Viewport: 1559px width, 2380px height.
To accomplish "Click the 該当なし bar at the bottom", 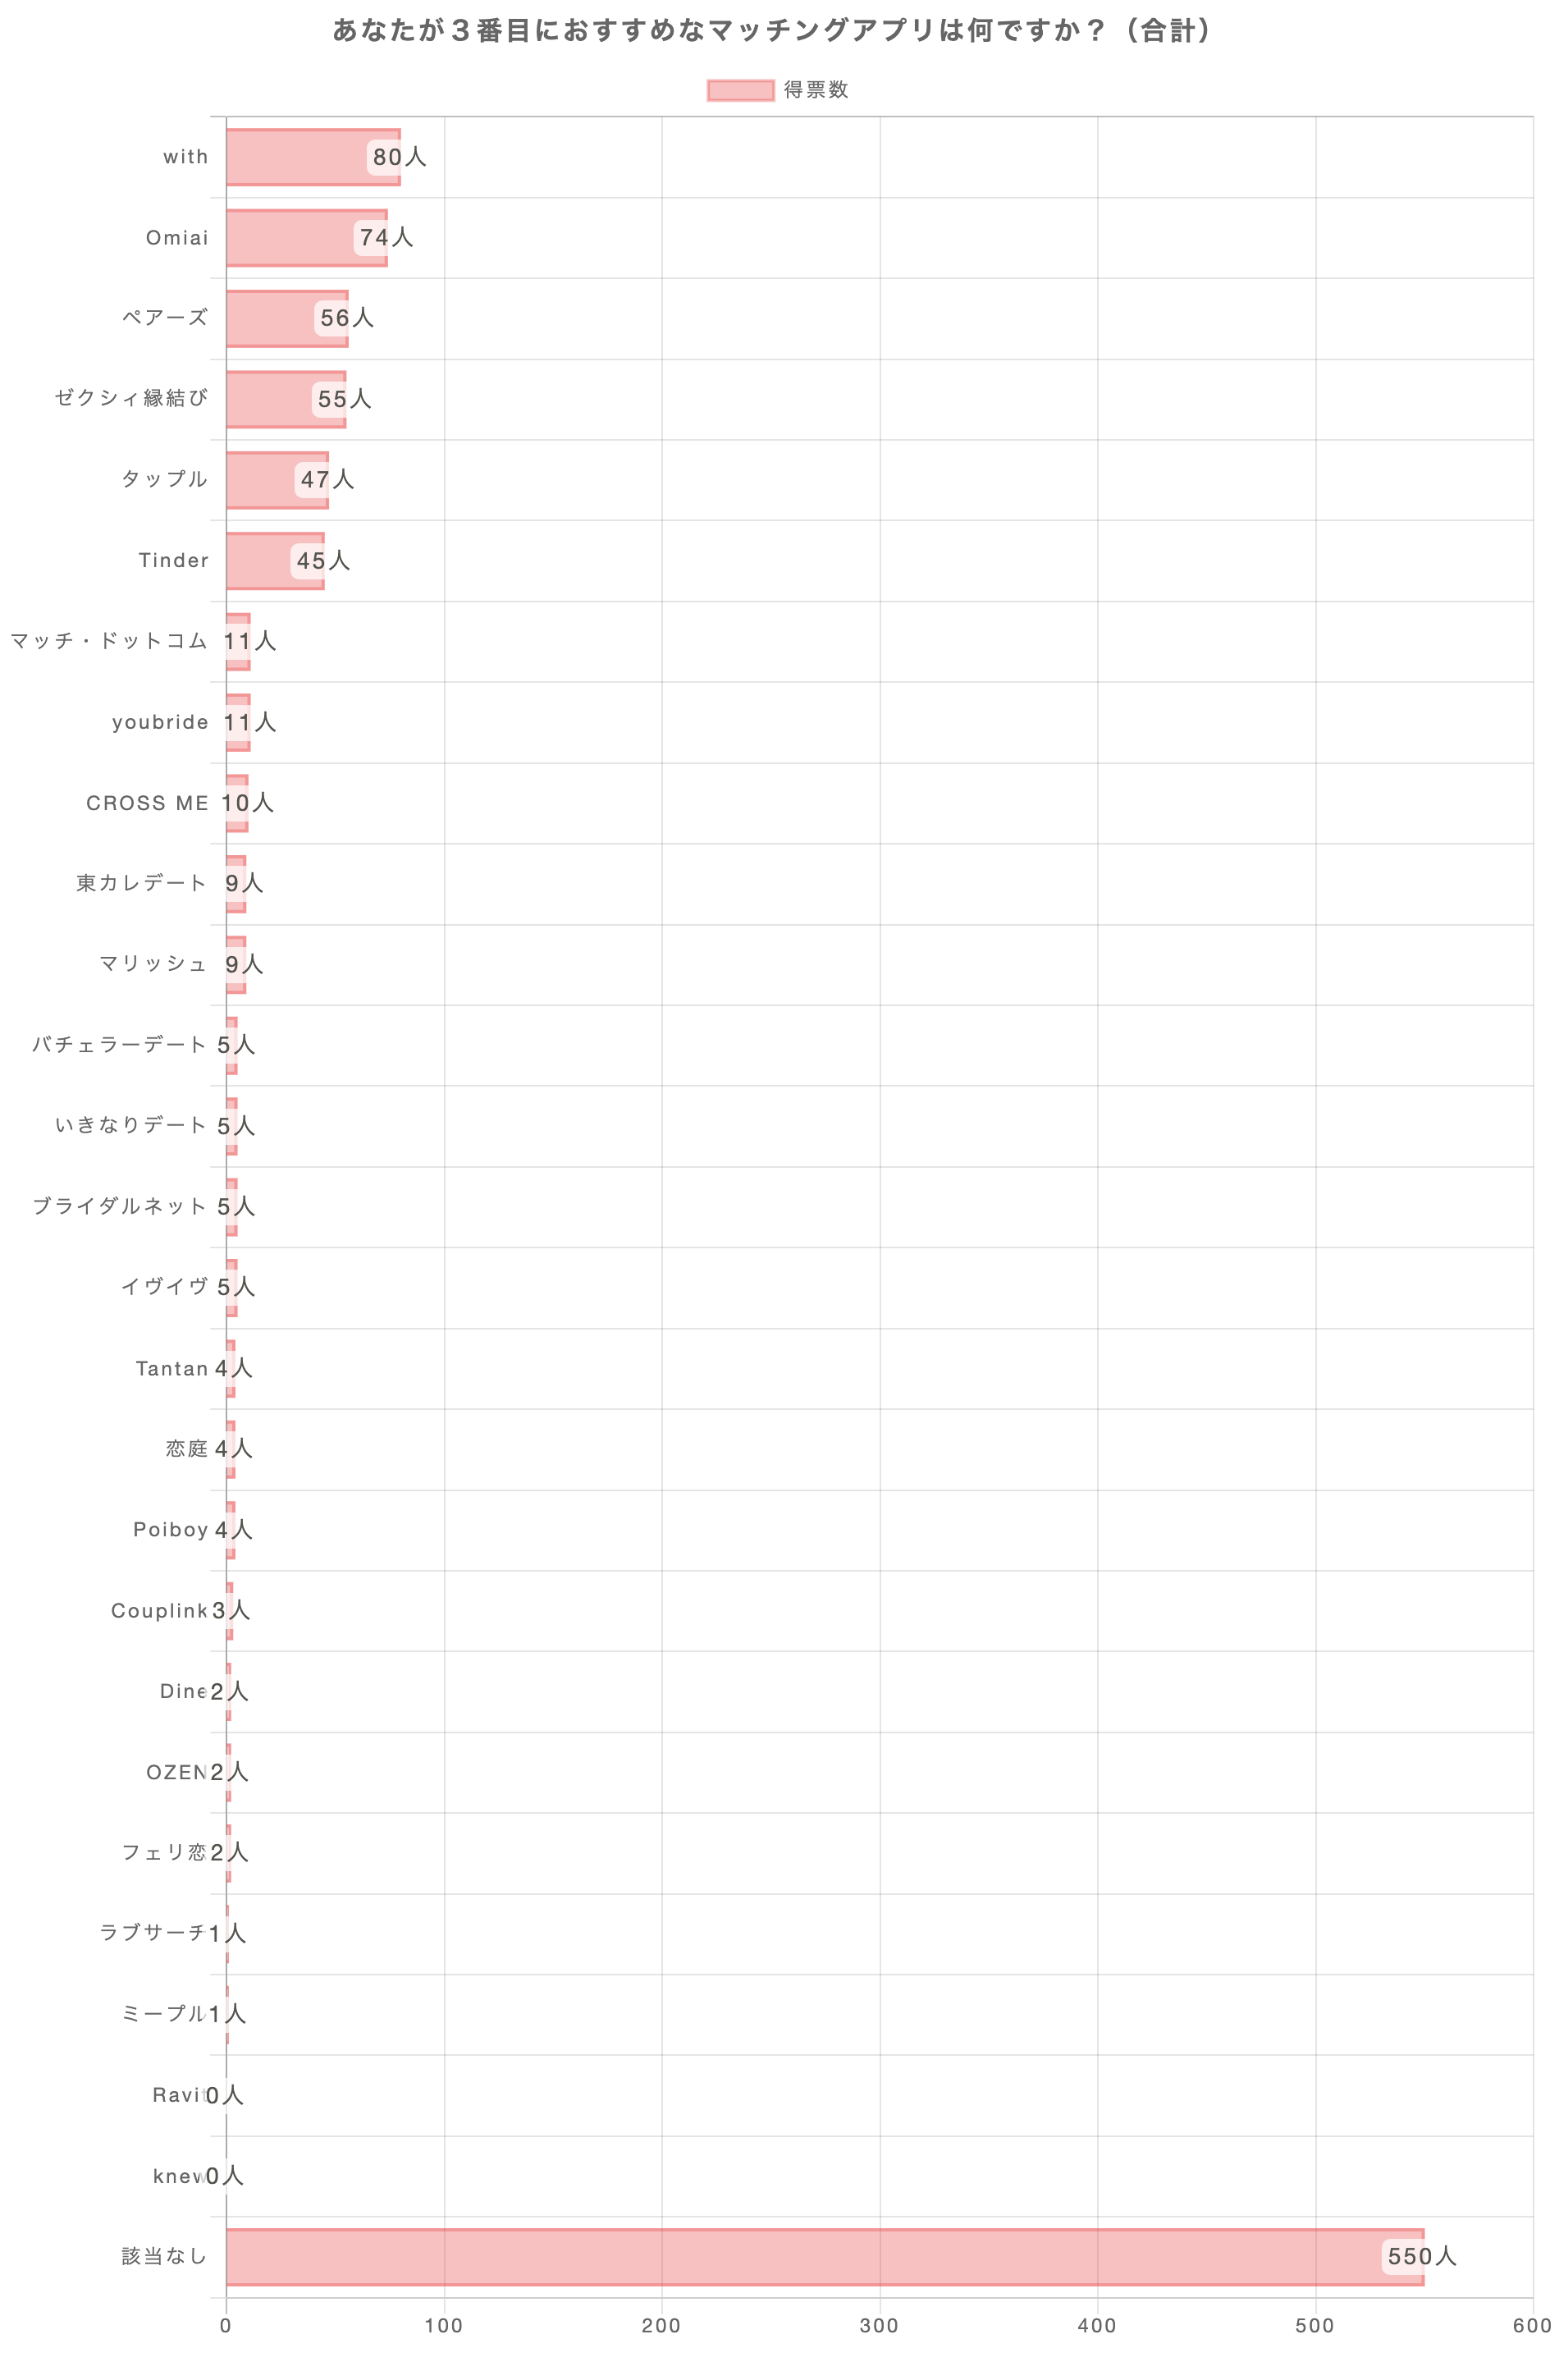I will point(800,2257).
